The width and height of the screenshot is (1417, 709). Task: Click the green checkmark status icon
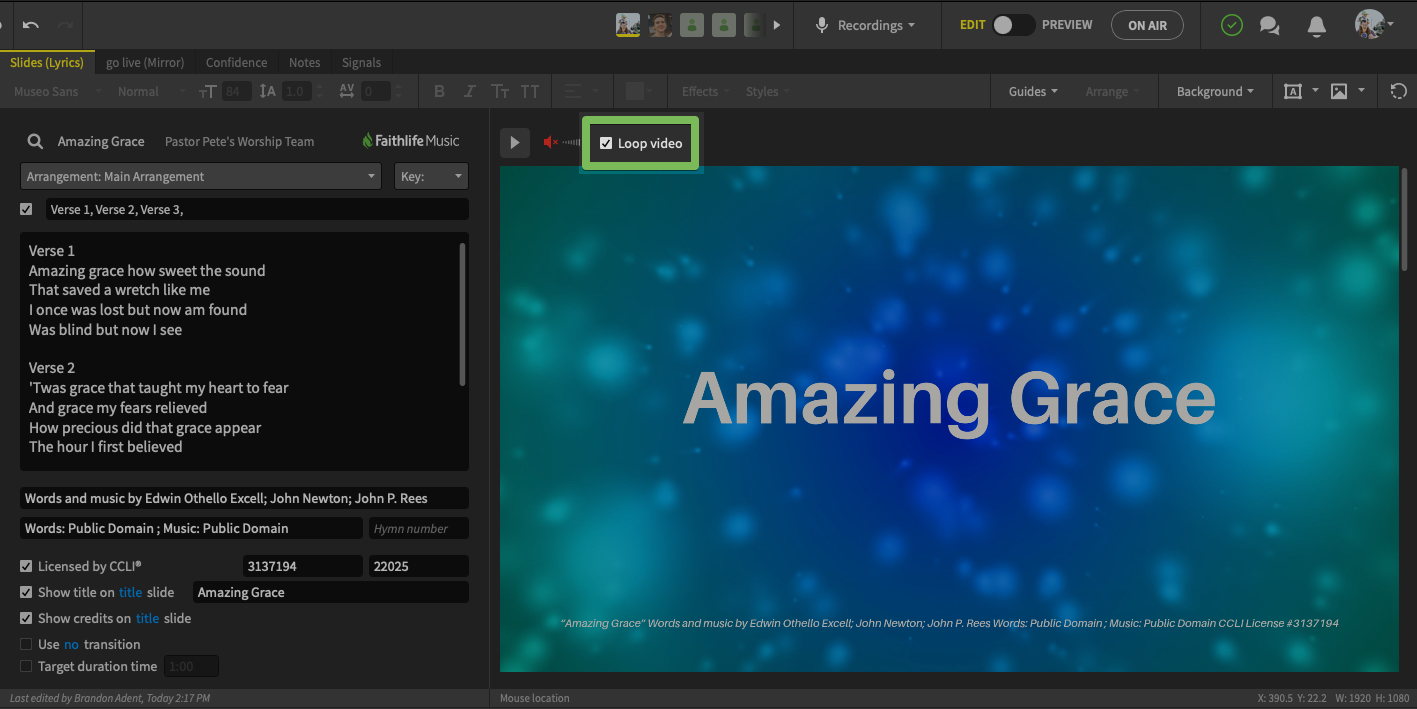pyautogui.click(x=1232, y=25)
